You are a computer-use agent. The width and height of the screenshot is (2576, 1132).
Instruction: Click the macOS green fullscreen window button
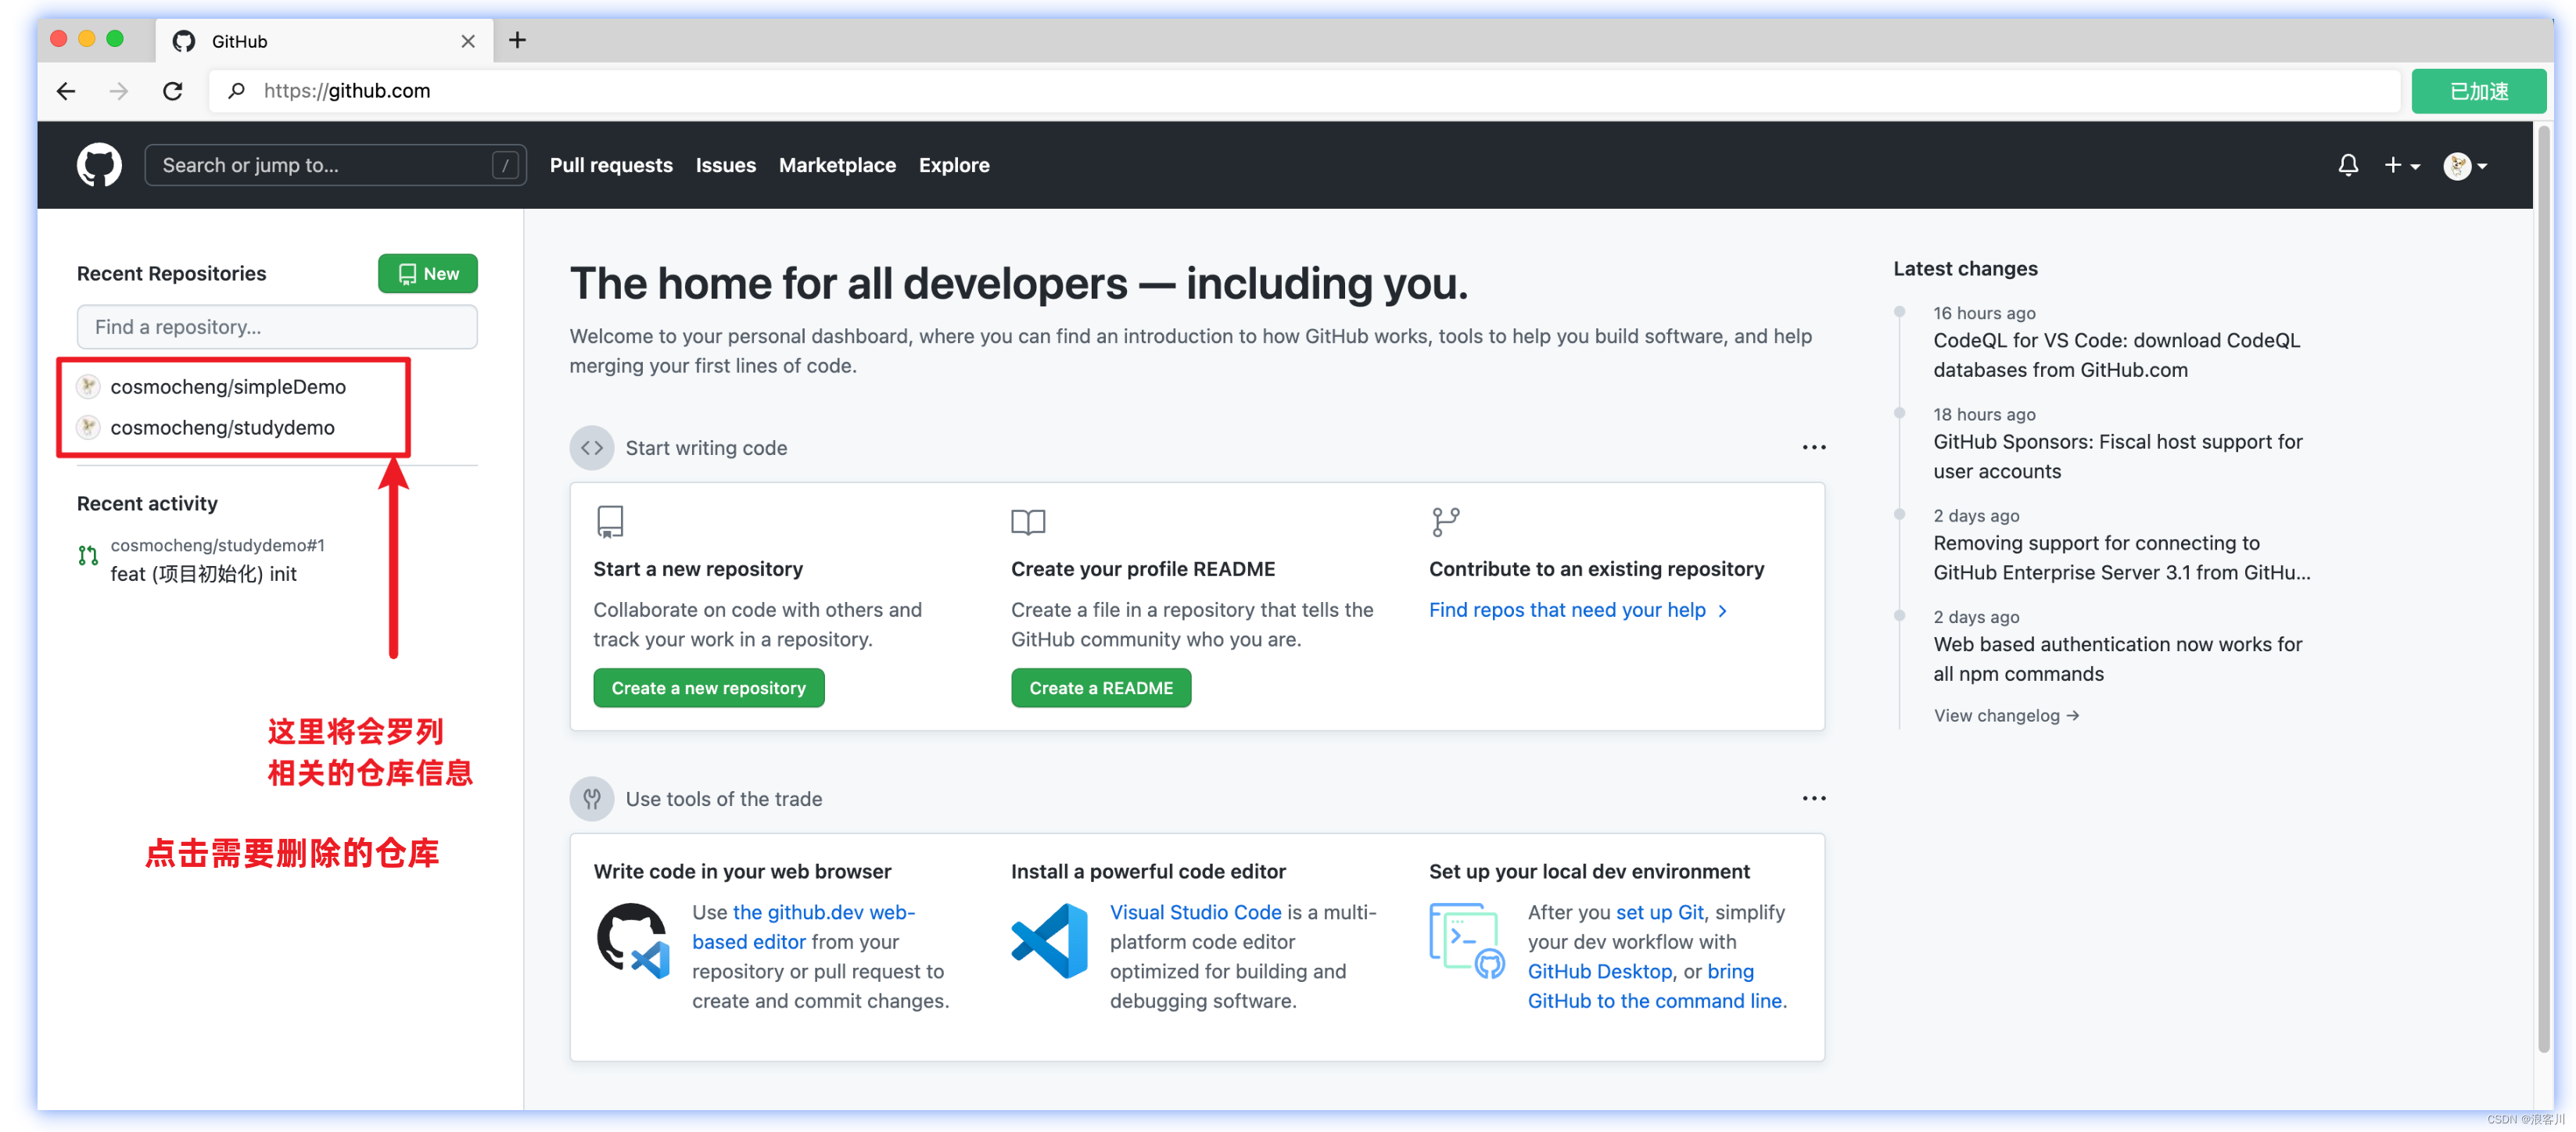[x=115, y=39]
